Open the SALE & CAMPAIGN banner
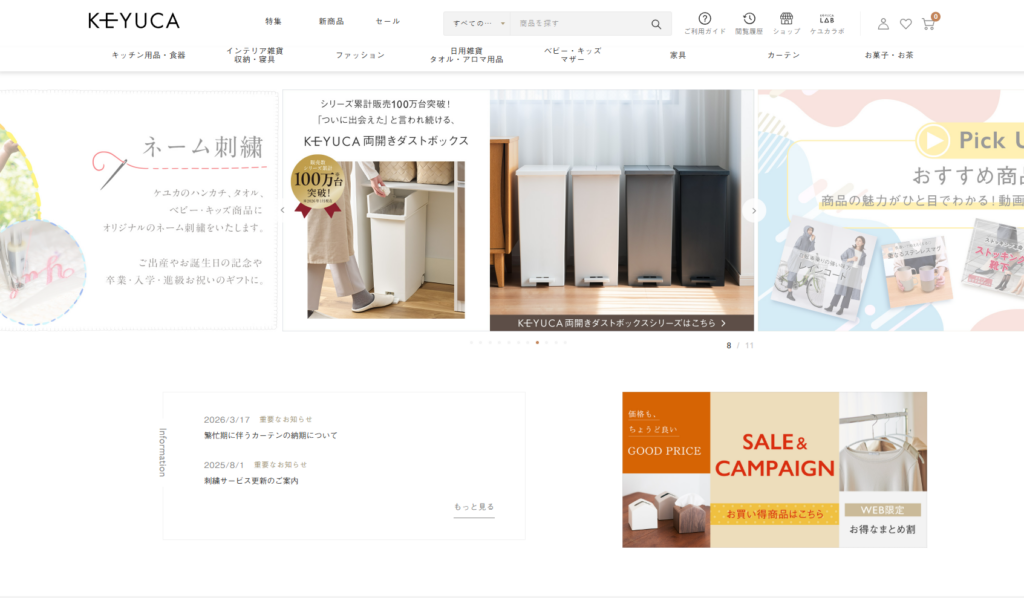The height and width of the screenshot is (598, 1024). coord(774,469)
